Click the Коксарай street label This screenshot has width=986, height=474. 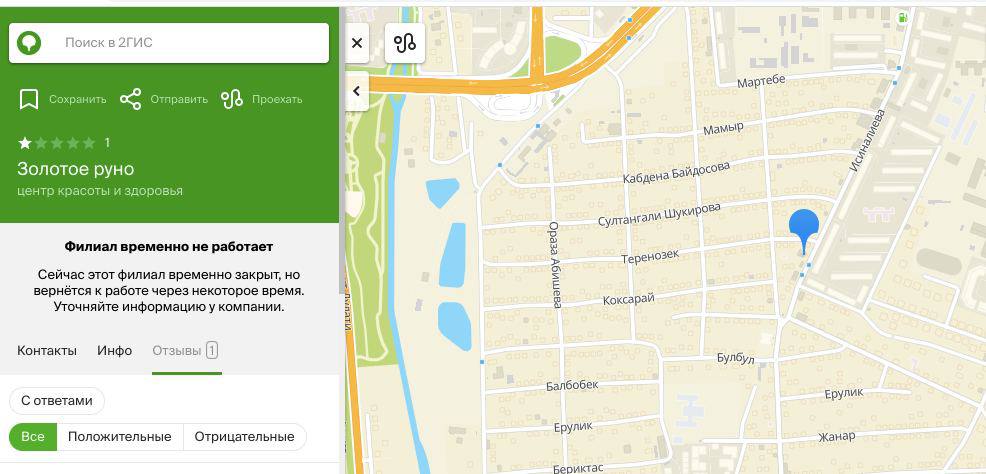629,299
